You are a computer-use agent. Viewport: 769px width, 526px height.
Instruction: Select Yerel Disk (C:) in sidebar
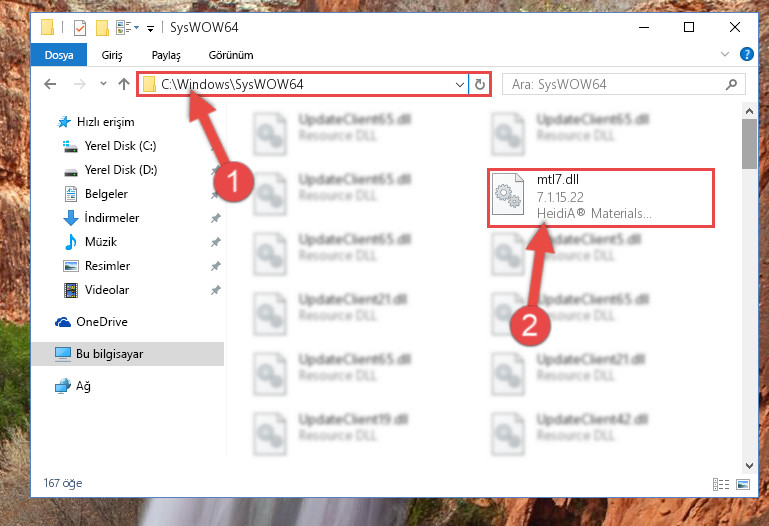coord(120,146)
